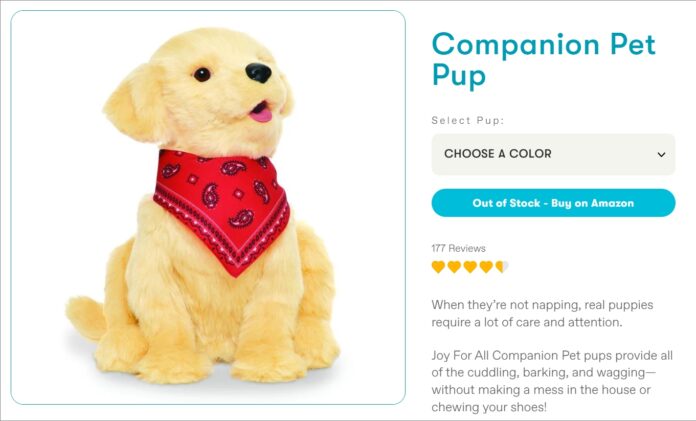The width and height of the screenshot is (696, 421).
Task: Click the pup's dark eye
Action: (202, 74)
